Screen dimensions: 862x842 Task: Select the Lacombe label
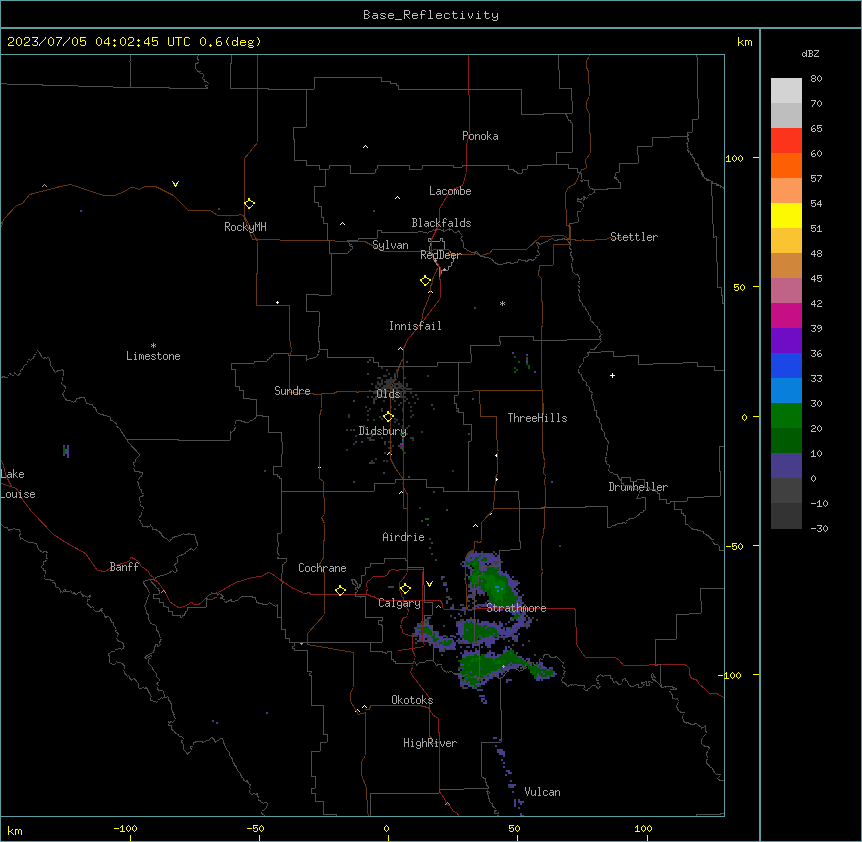click(x=450, y=191)
